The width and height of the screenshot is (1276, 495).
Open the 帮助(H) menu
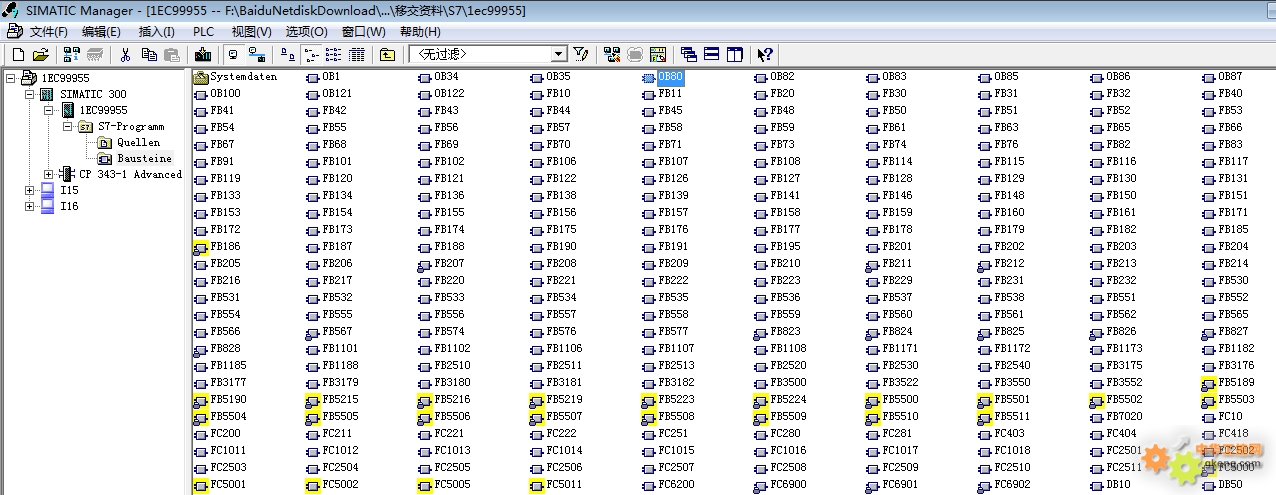click(420, 32)
